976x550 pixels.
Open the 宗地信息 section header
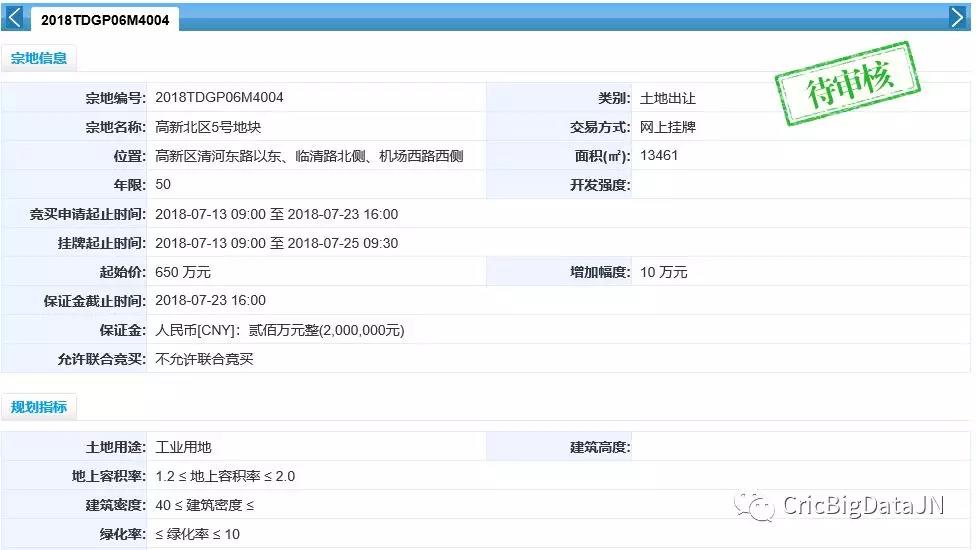click(39, 58)
